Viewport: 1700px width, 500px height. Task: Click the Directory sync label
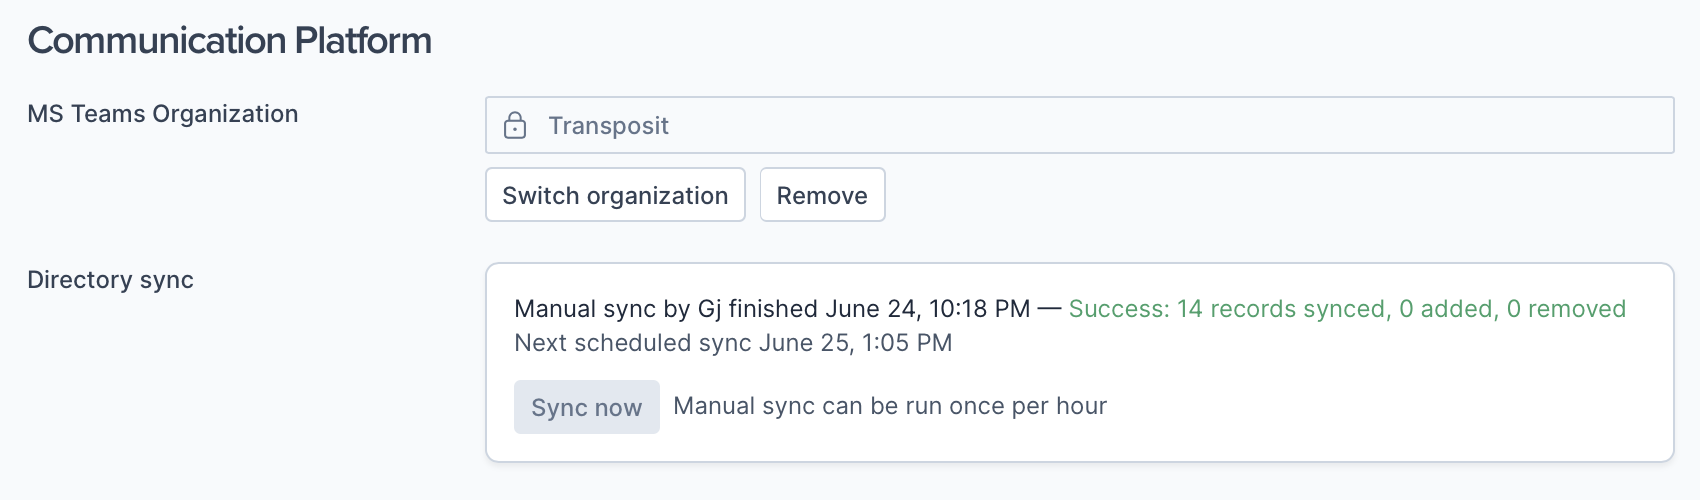(x=110, y=280)
